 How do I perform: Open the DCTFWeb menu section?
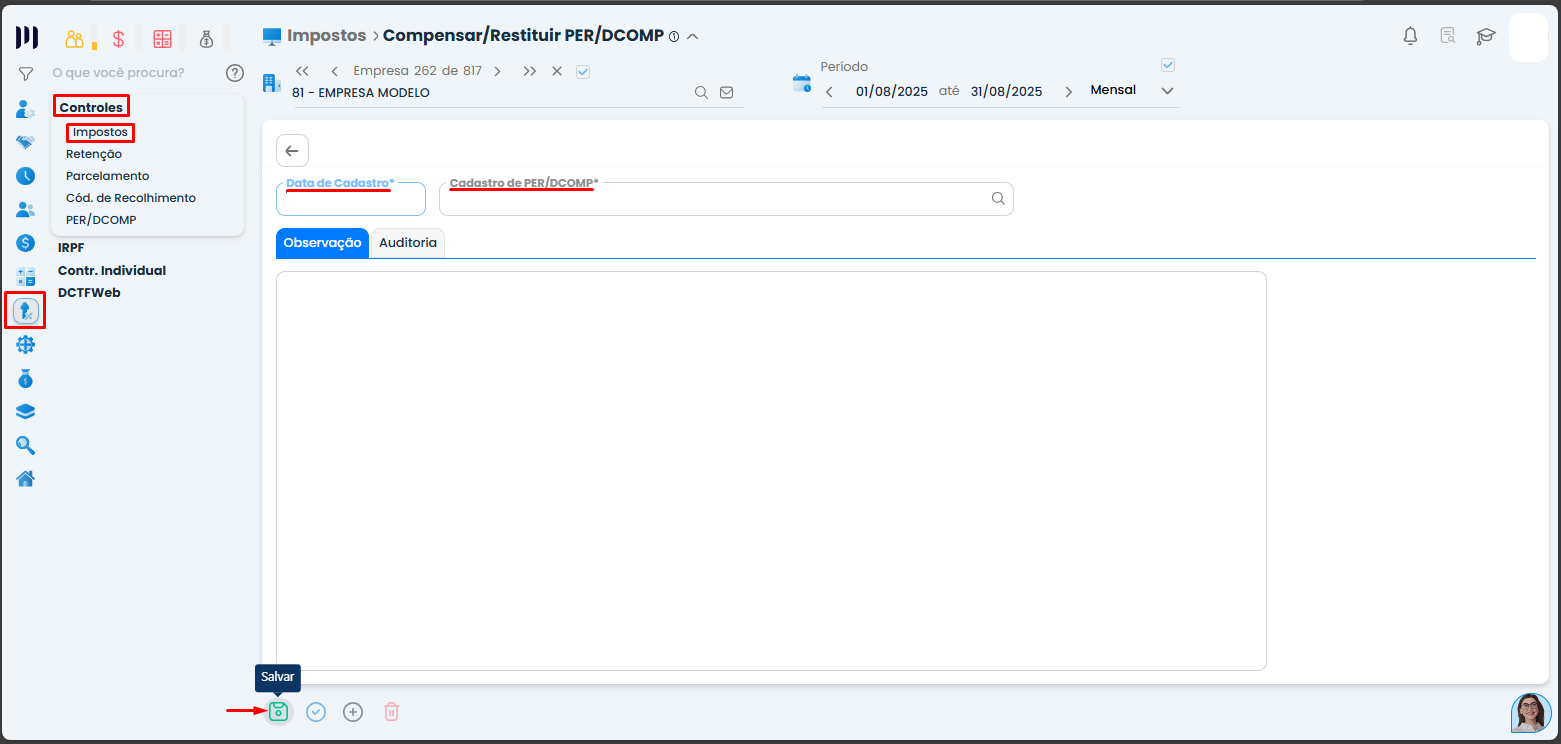pyautogui.click(x=89, y=293)
